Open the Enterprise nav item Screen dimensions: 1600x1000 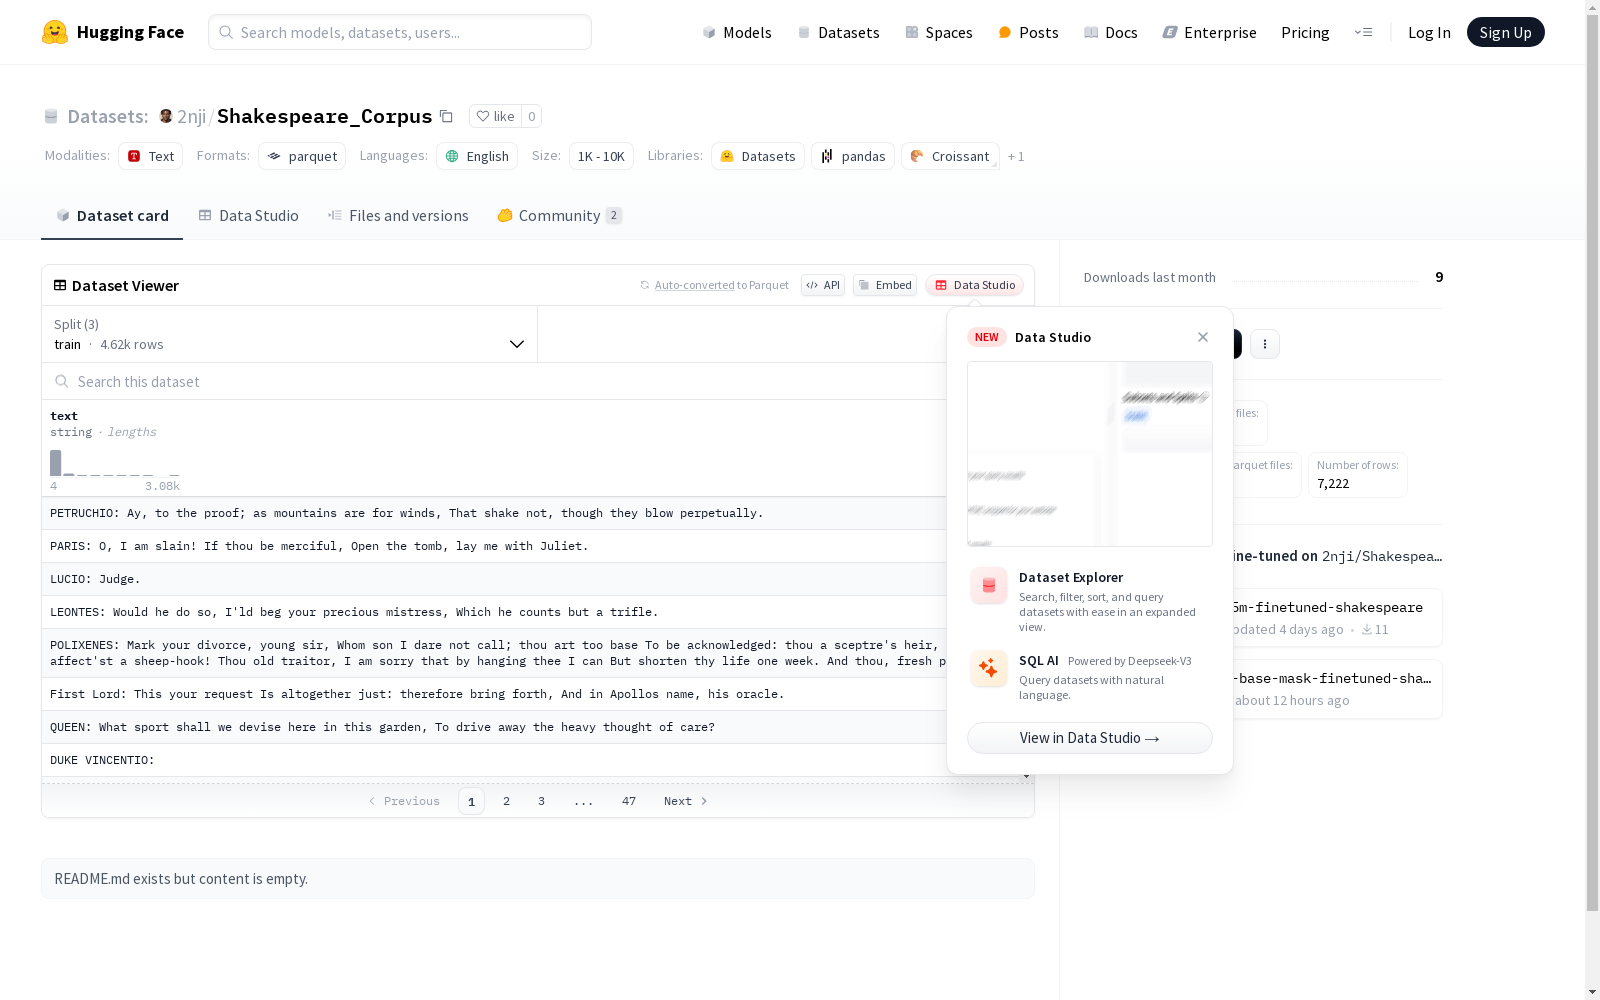pos(1210,32)
